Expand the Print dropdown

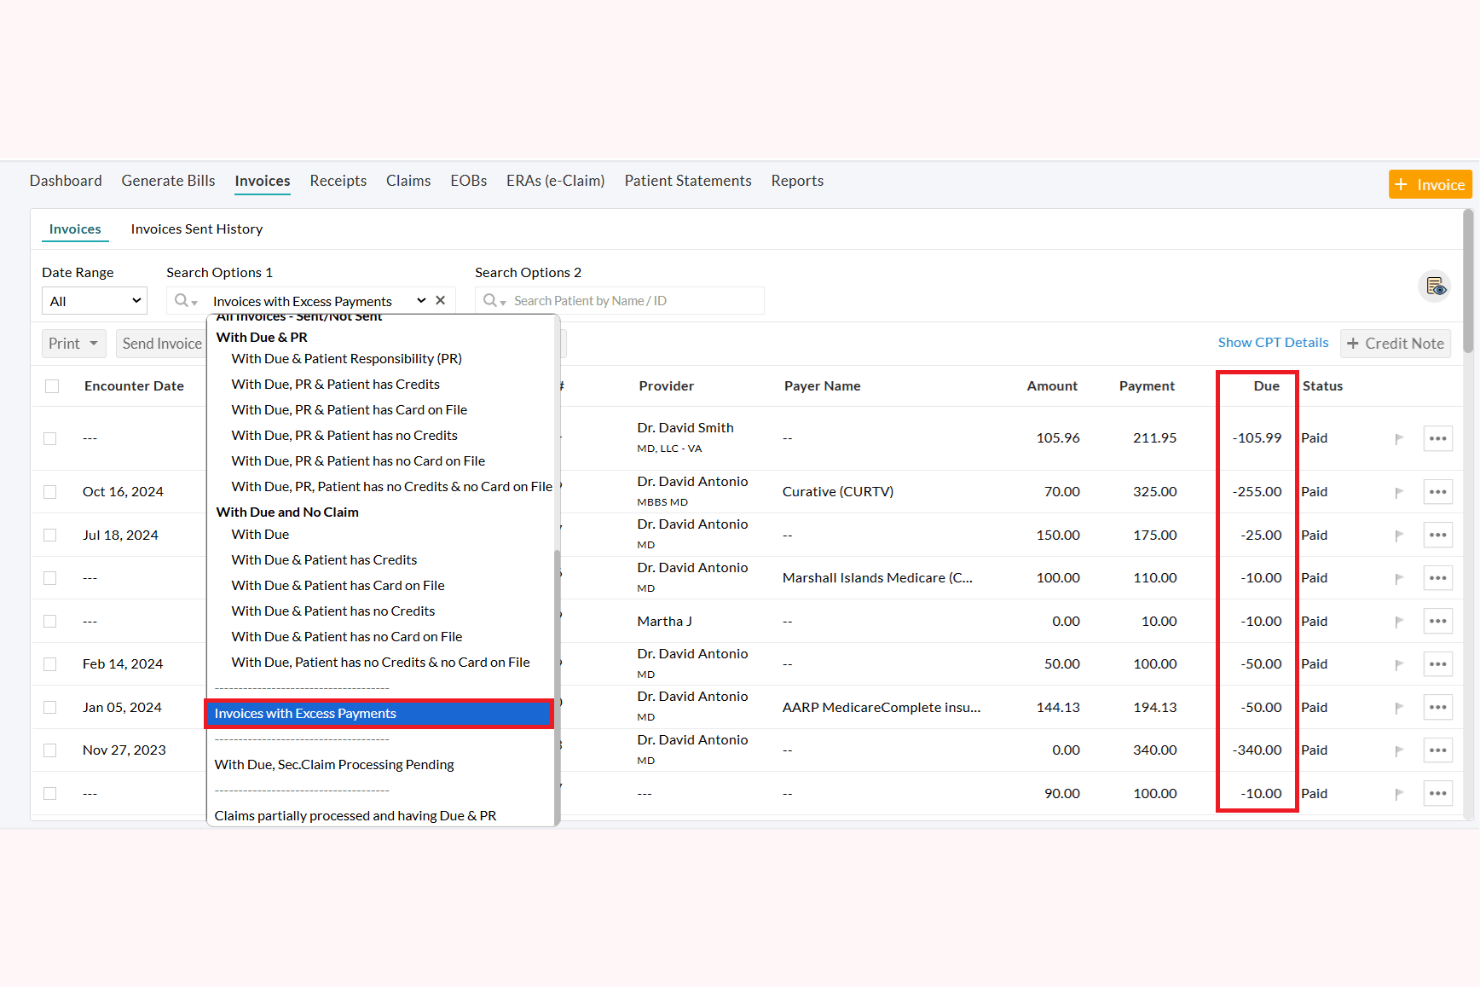pos(73,343)
